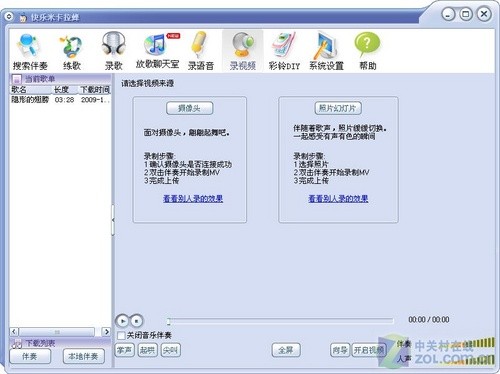Image resolution: width=500 pixels, height=374 pixels.
Task: Click the 00:00 / 00:00 time display
Action: click(x=429, y=320)
